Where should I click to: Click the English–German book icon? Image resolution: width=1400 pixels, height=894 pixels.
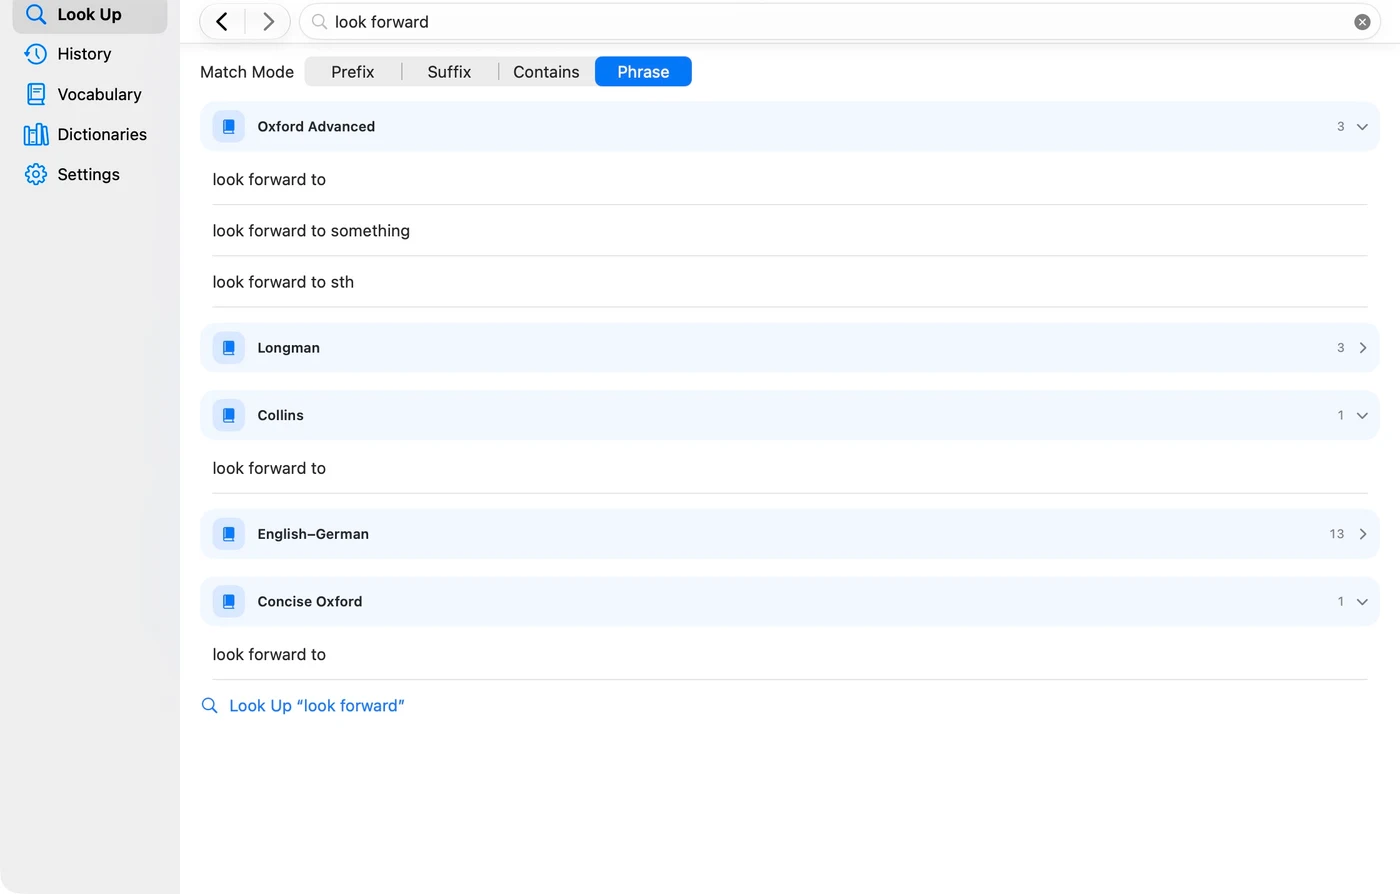click(229, 534)
